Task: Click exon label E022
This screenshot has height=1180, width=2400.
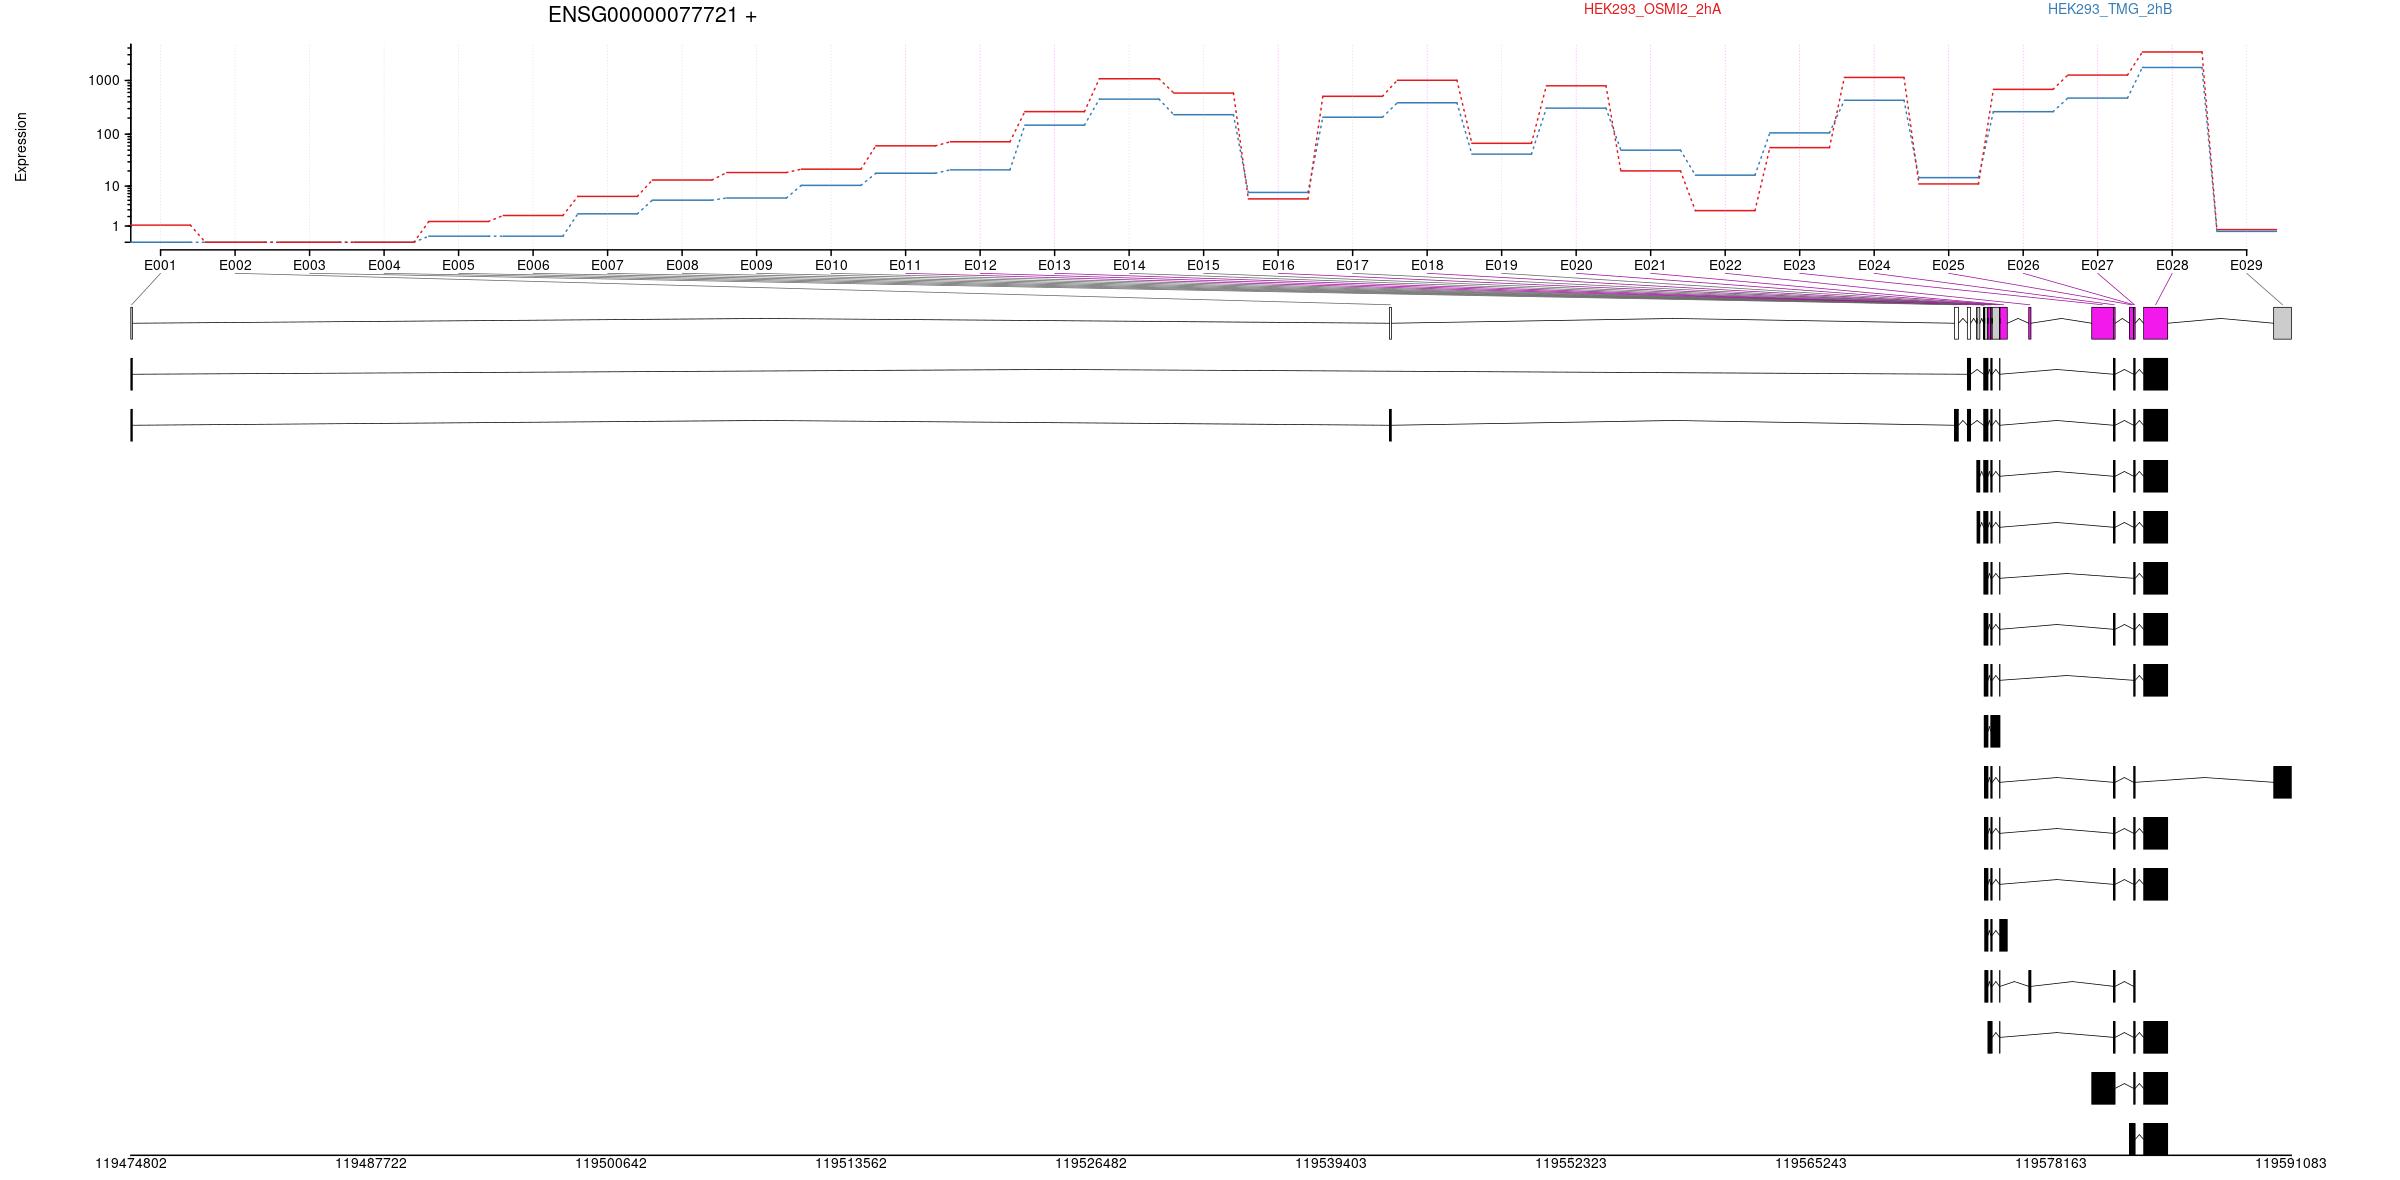Action: 1725,265
